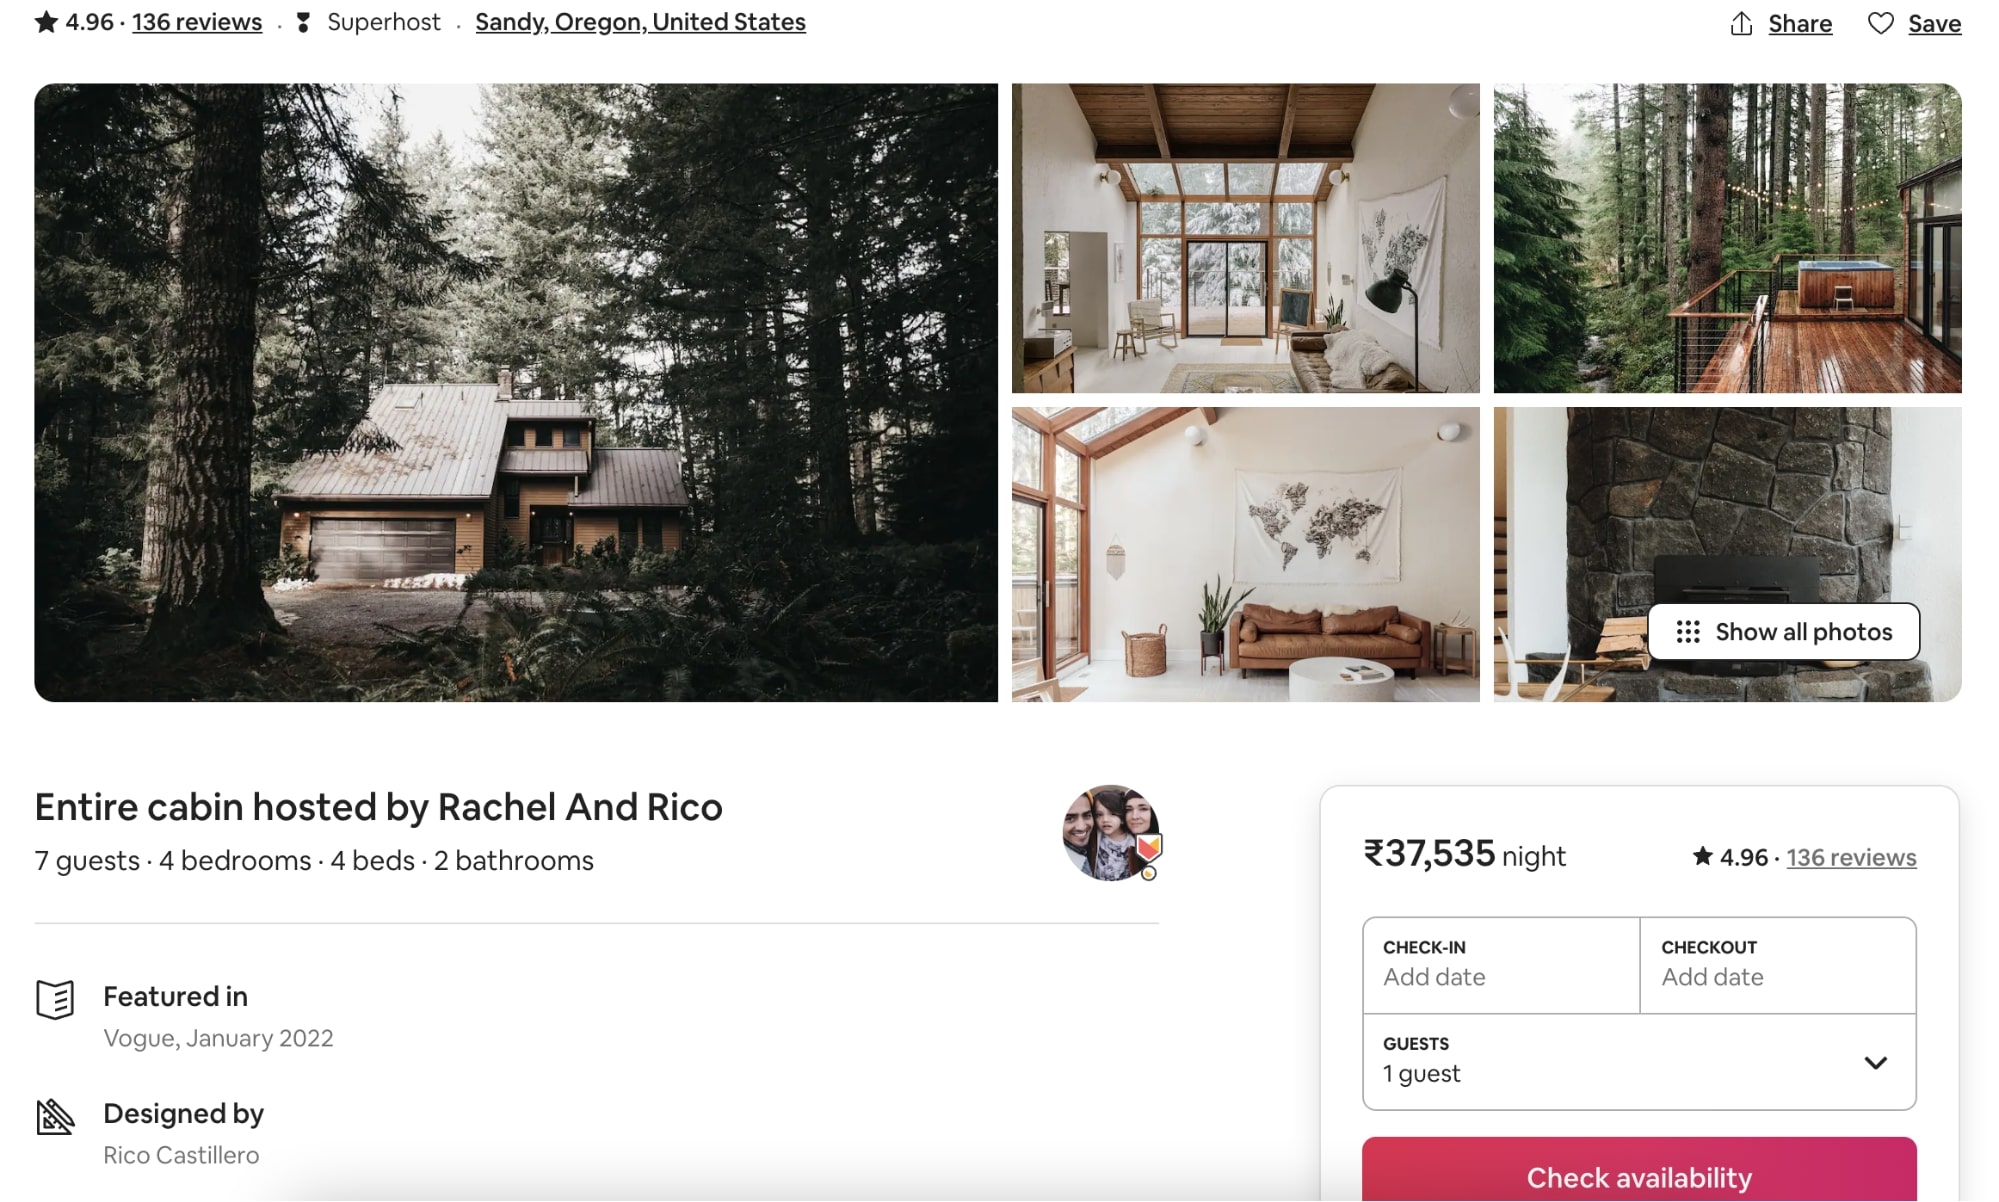Toggle Save listing to wishlist

[1913, 20]
